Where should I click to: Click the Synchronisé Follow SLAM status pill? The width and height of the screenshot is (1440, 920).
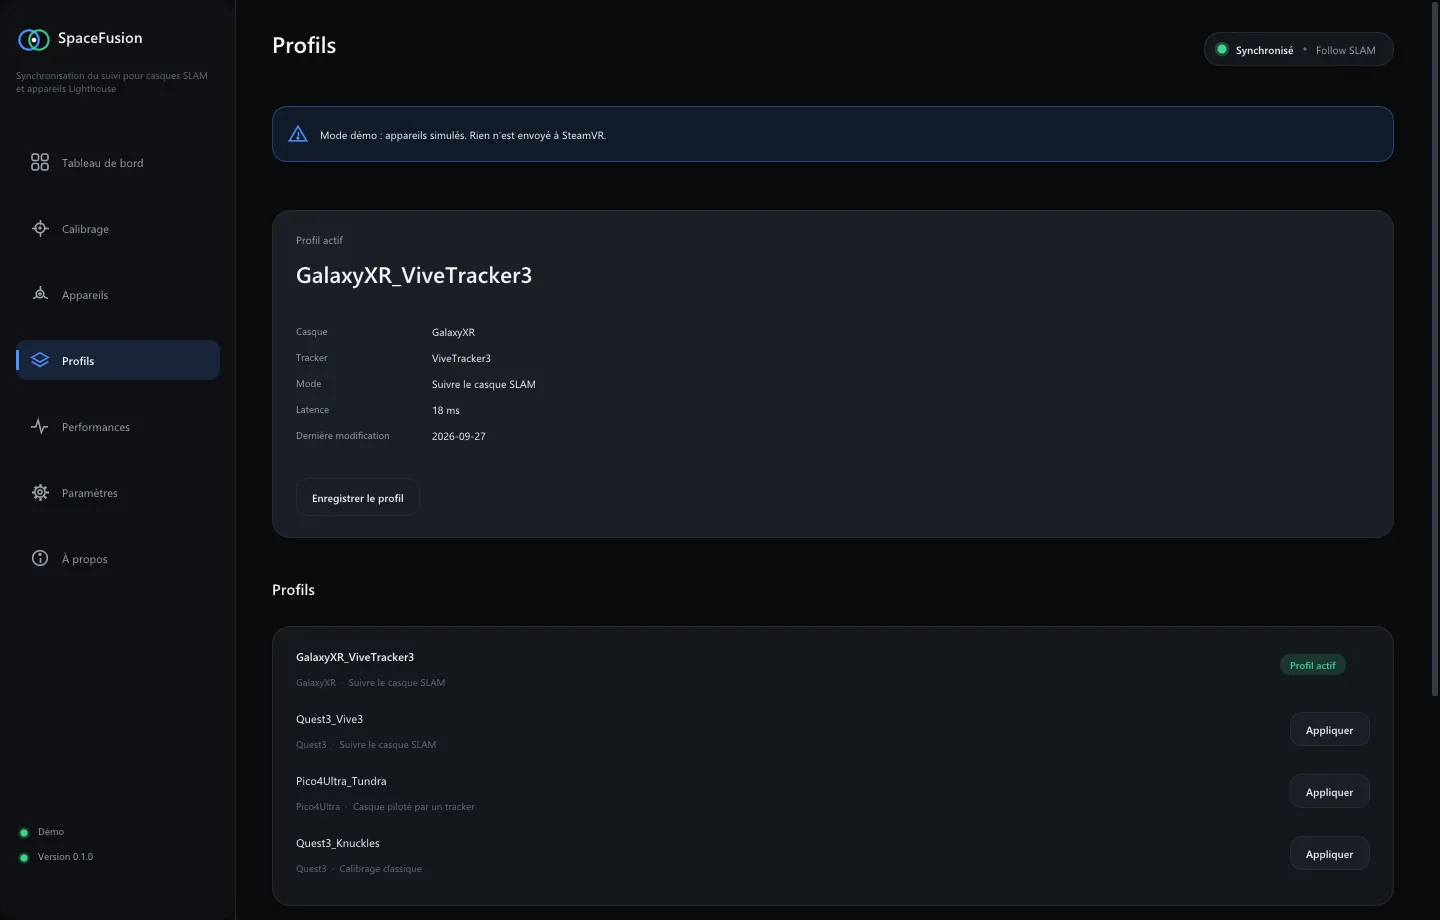point(1298,50)
